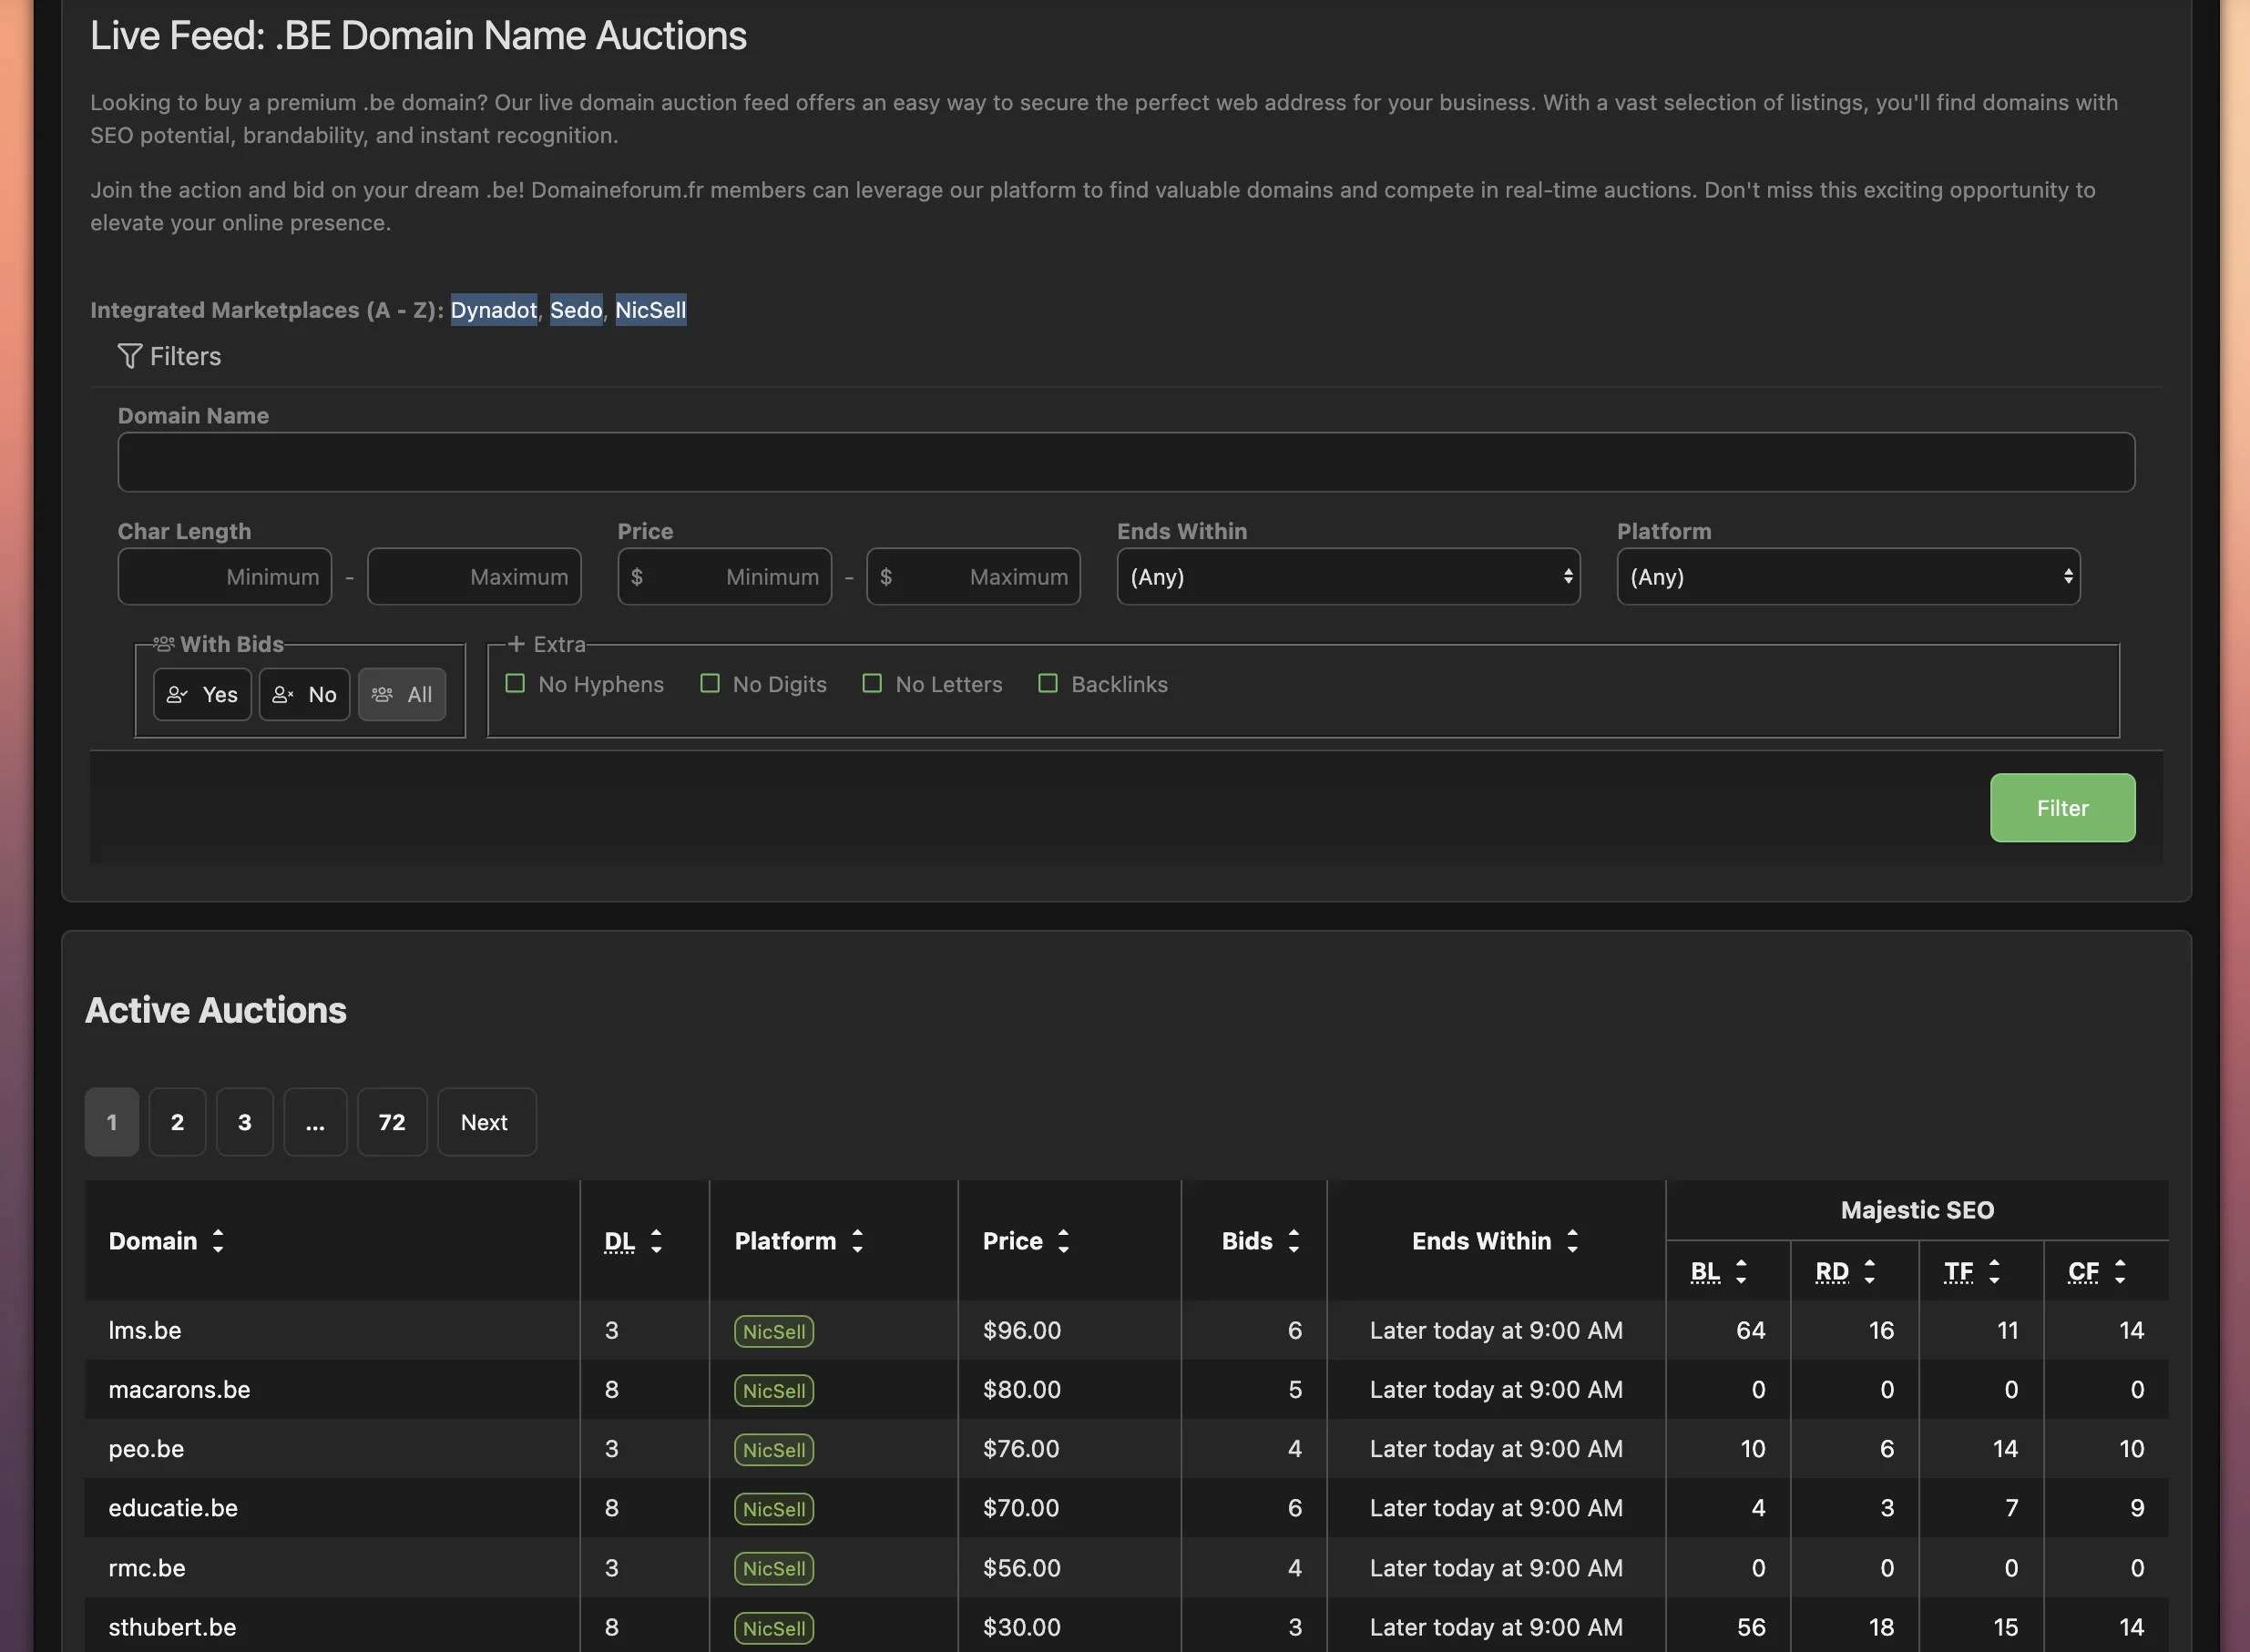Open NicSell marketplace link
This screenshot has width=2250, height=1652.
pyautogui.click(x=651, y=310)
